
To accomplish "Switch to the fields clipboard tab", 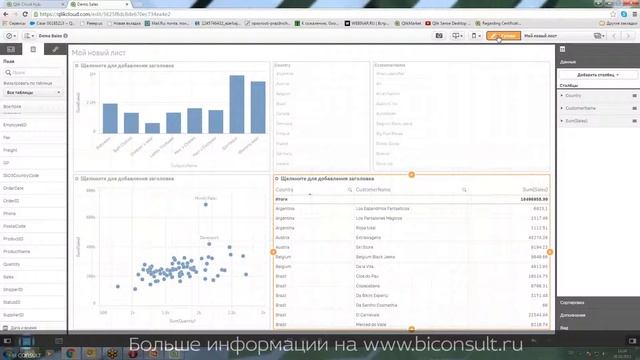I will click(x=33, y=49).
